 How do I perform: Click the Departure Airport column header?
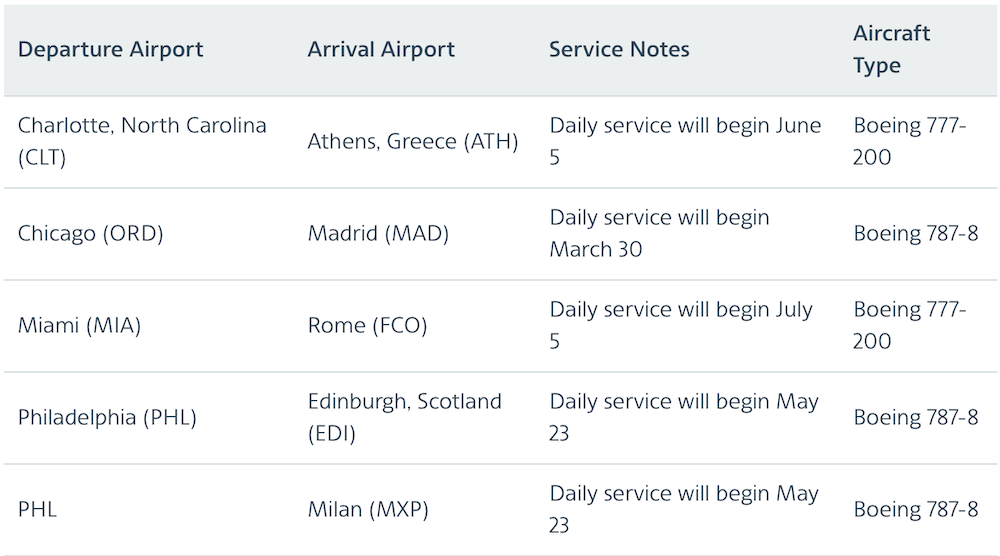coord(110,49)
